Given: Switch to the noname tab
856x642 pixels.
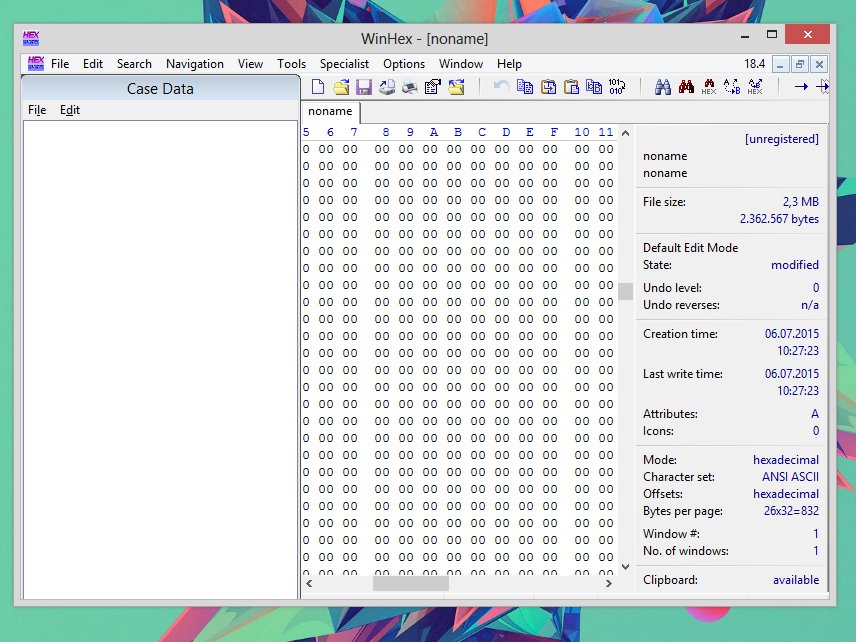Looking at the screenshot, I should [x=329, y=112].
